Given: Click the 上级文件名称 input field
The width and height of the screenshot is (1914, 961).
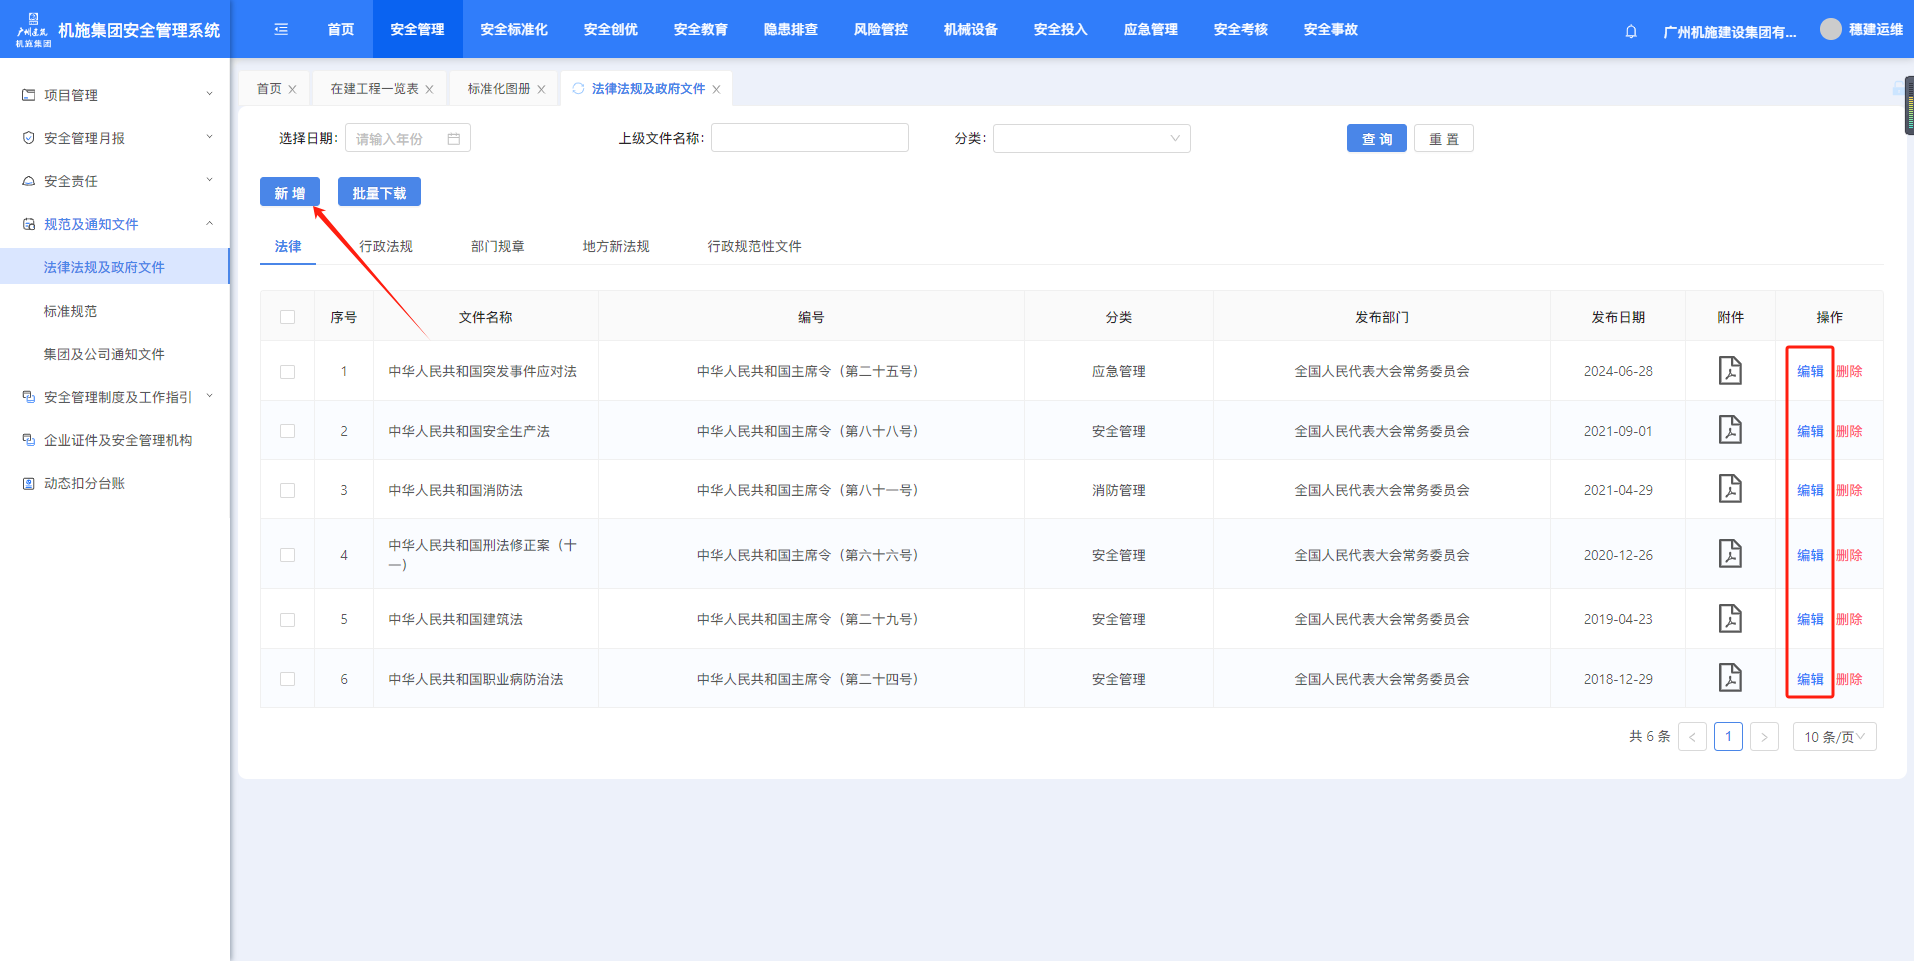Looking at the screenshot, I should 809,138.
